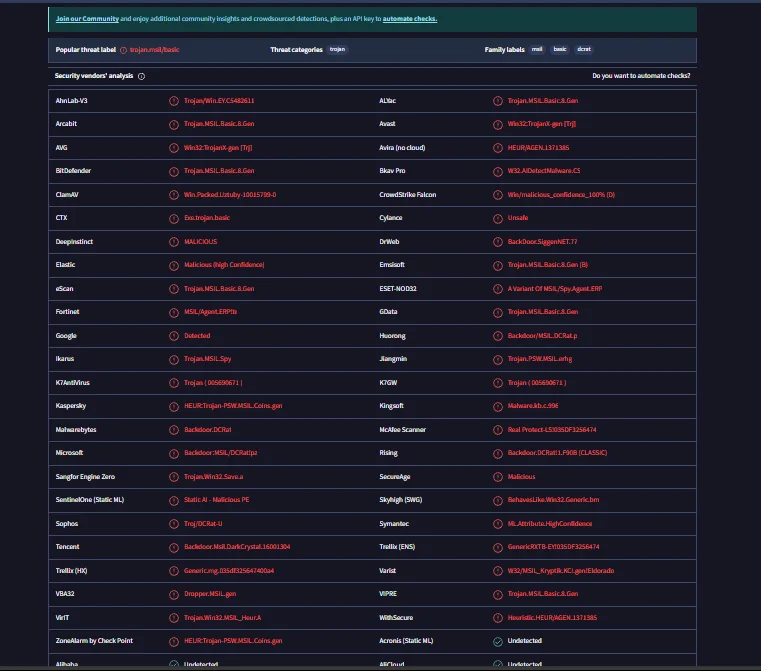Click the alert icon for Bkav Pro
The height and width of the screenshot is (671, 761).
click(x=497, y=171)
